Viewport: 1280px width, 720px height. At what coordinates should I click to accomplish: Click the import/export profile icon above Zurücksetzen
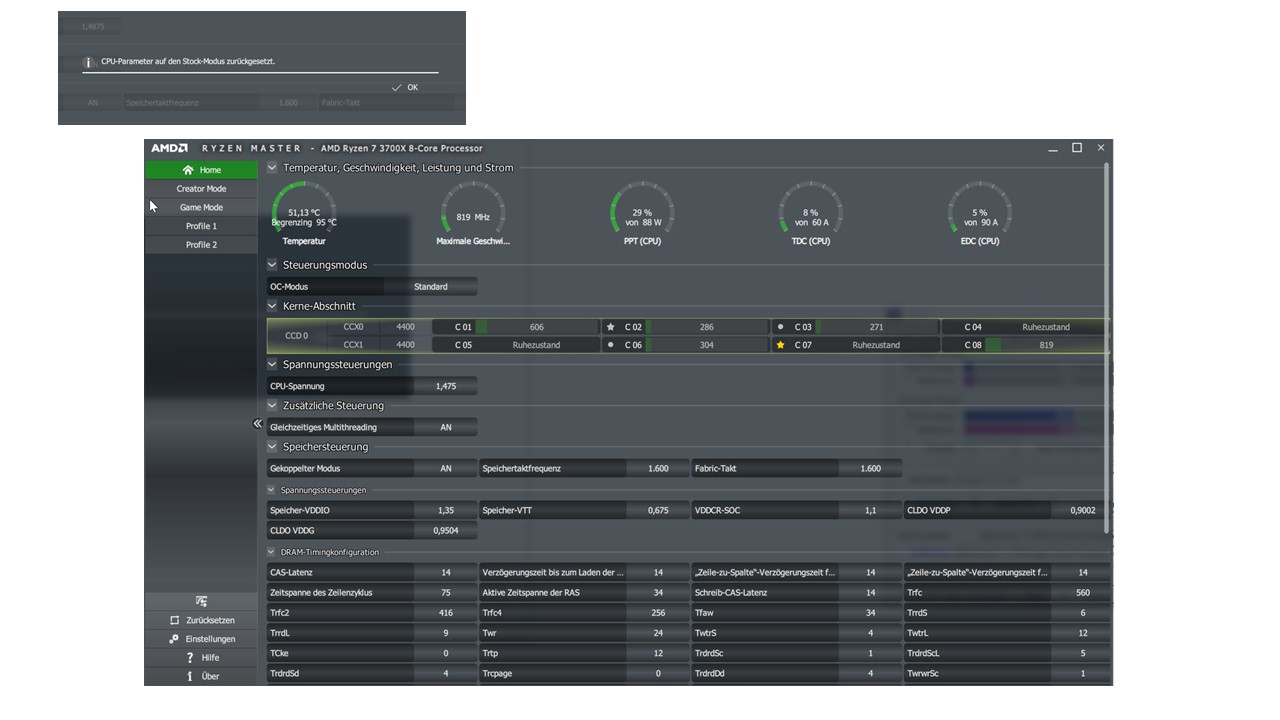[x=201, y=601]
